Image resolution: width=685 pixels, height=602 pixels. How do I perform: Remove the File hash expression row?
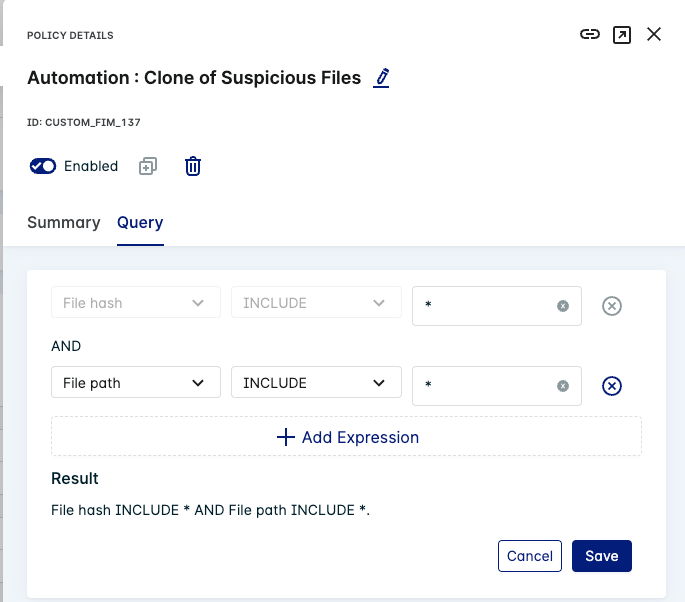(612, 306)
